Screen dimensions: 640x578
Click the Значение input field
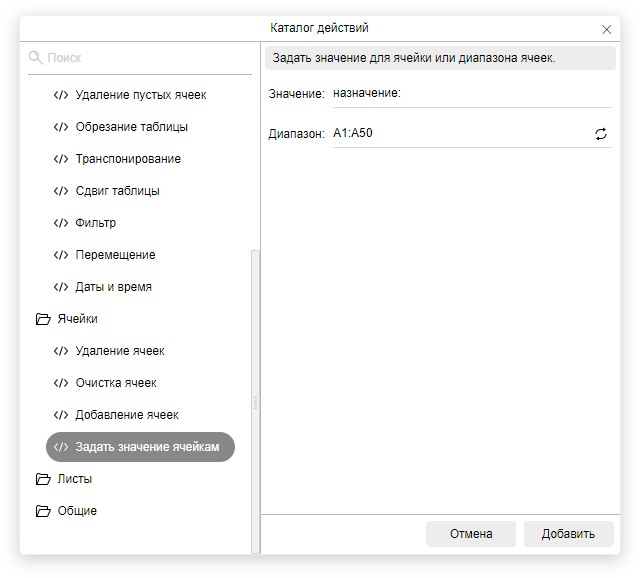pyautogui.click(x=470, y=94)
